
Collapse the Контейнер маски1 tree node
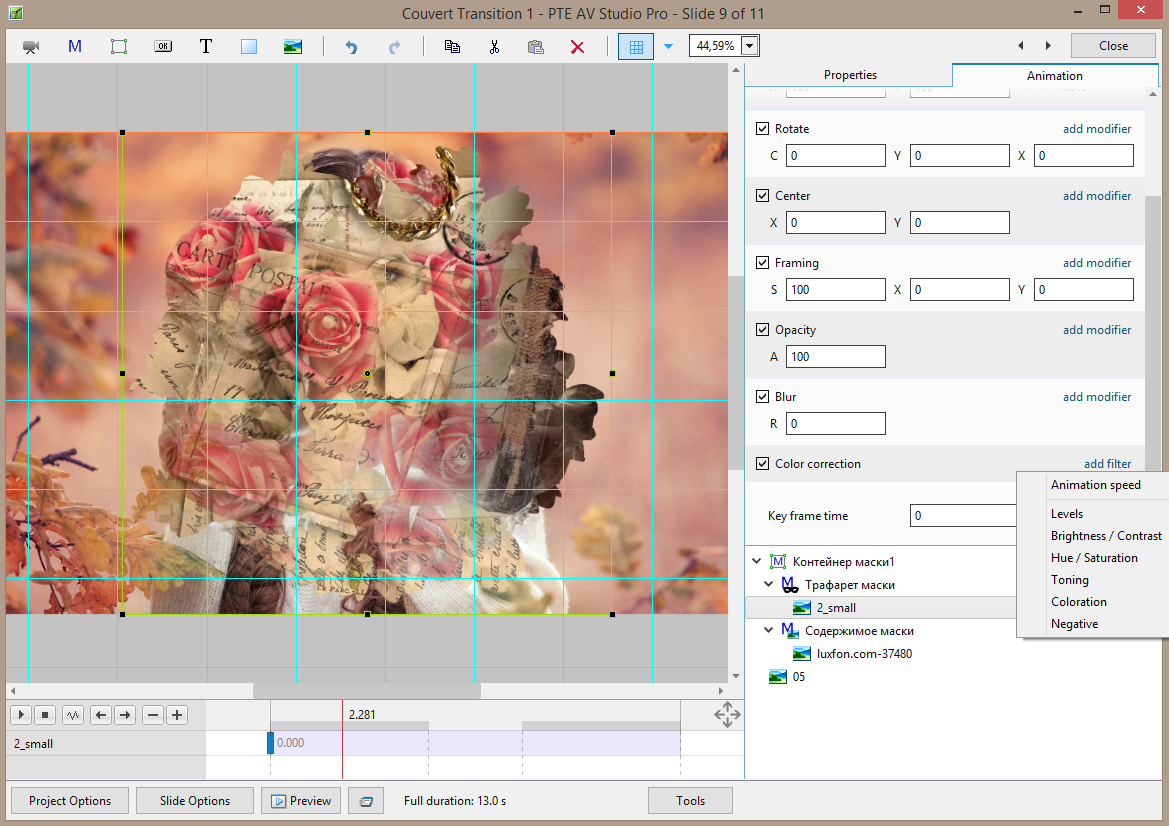coord(758,562)
